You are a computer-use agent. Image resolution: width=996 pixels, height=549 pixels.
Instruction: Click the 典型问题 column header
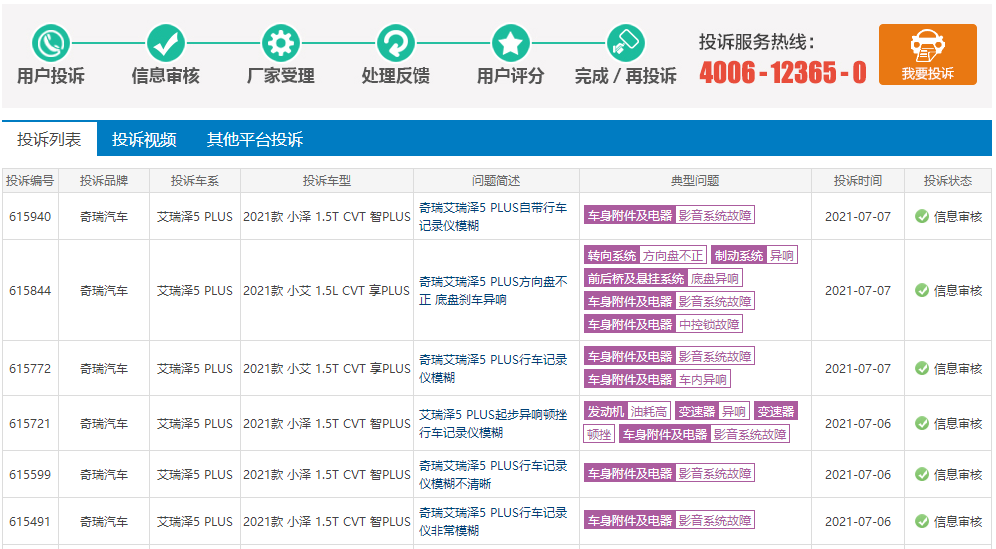pos(695,180)
